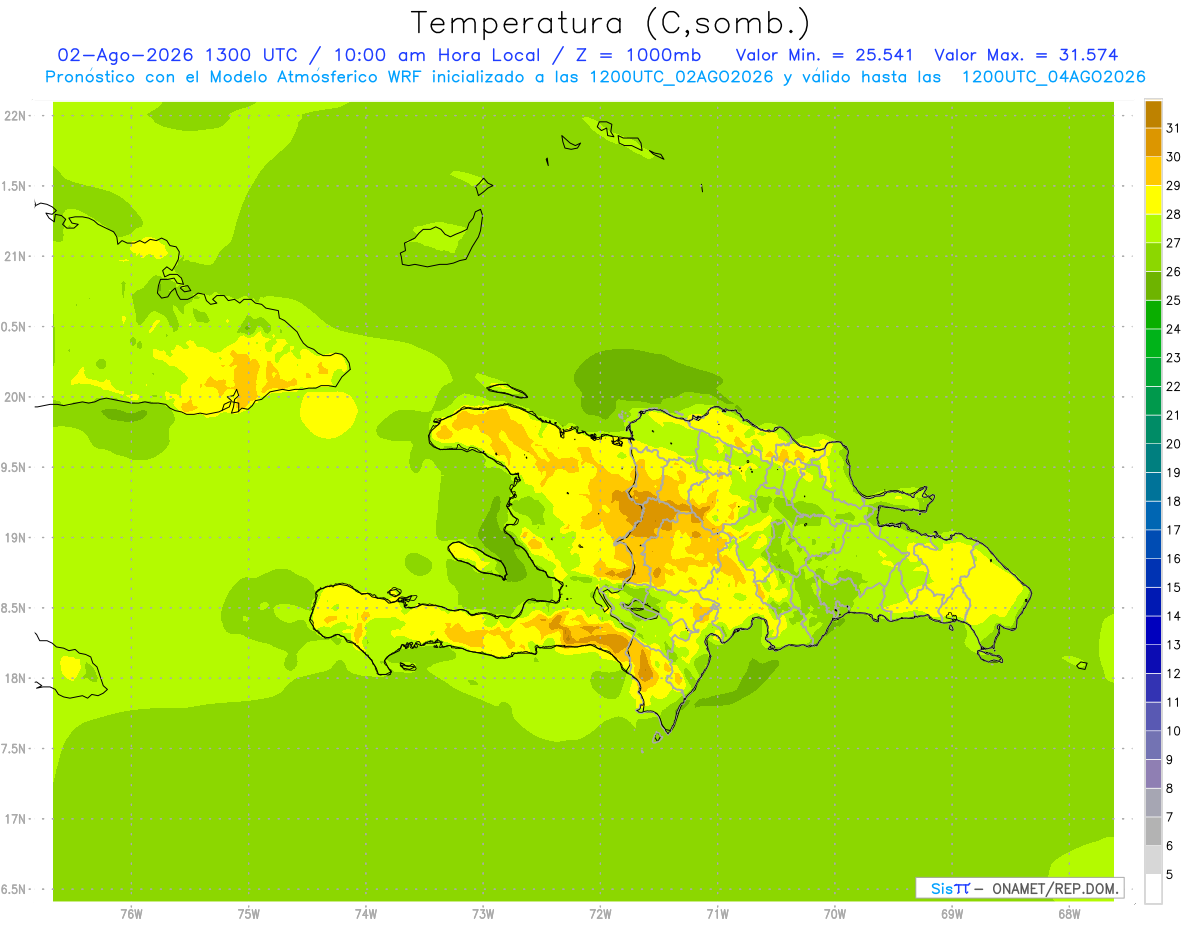Click the orange color bar segment between 30 and 31

coord(1153,142)
